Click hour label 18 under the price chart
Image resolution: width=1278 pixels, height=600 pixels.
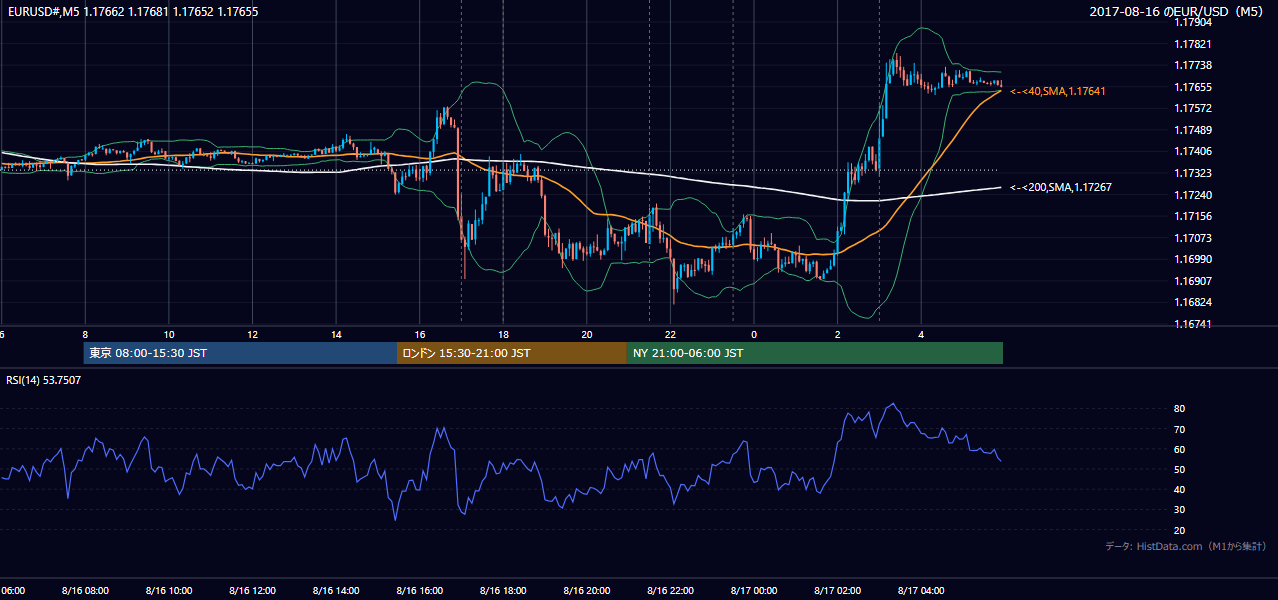[x=503, y=334]
